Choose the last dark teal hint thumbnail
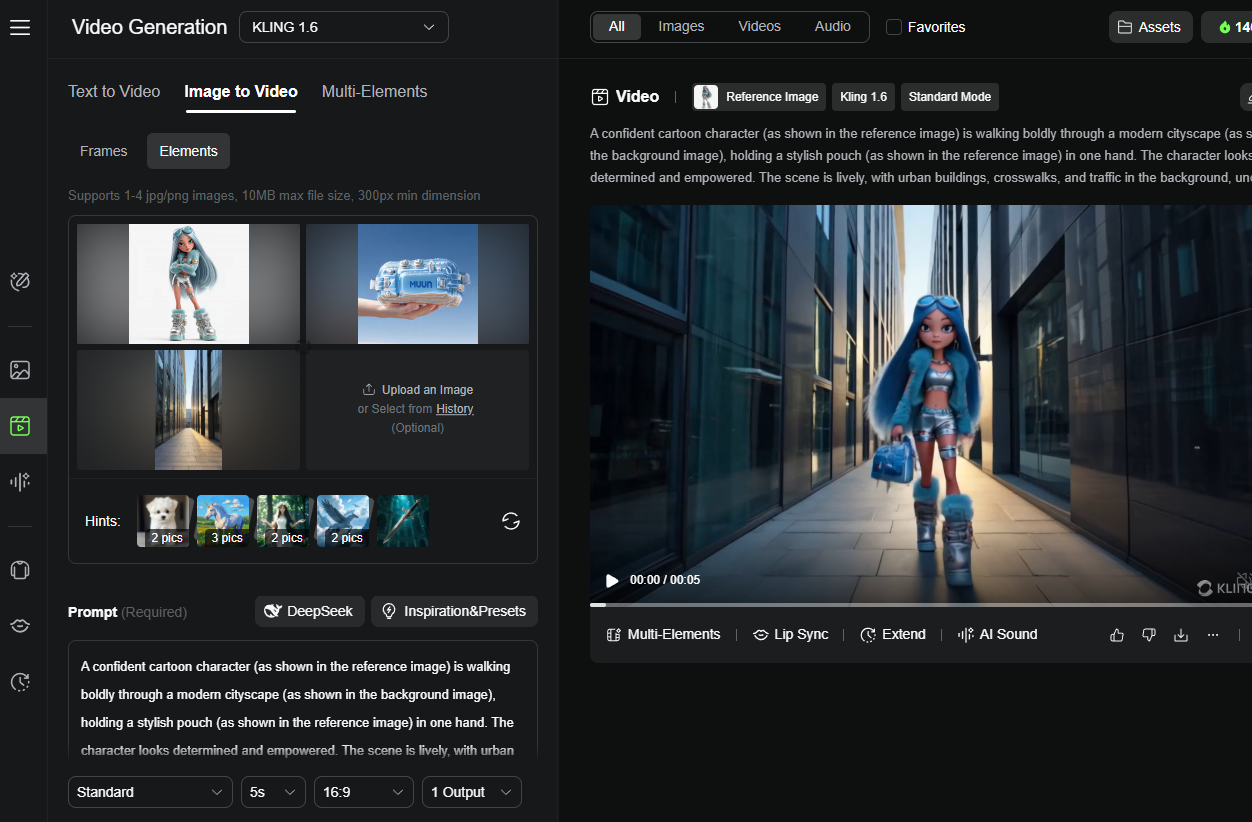Screen dimensions: 1252x822 (x=403, y=521)
